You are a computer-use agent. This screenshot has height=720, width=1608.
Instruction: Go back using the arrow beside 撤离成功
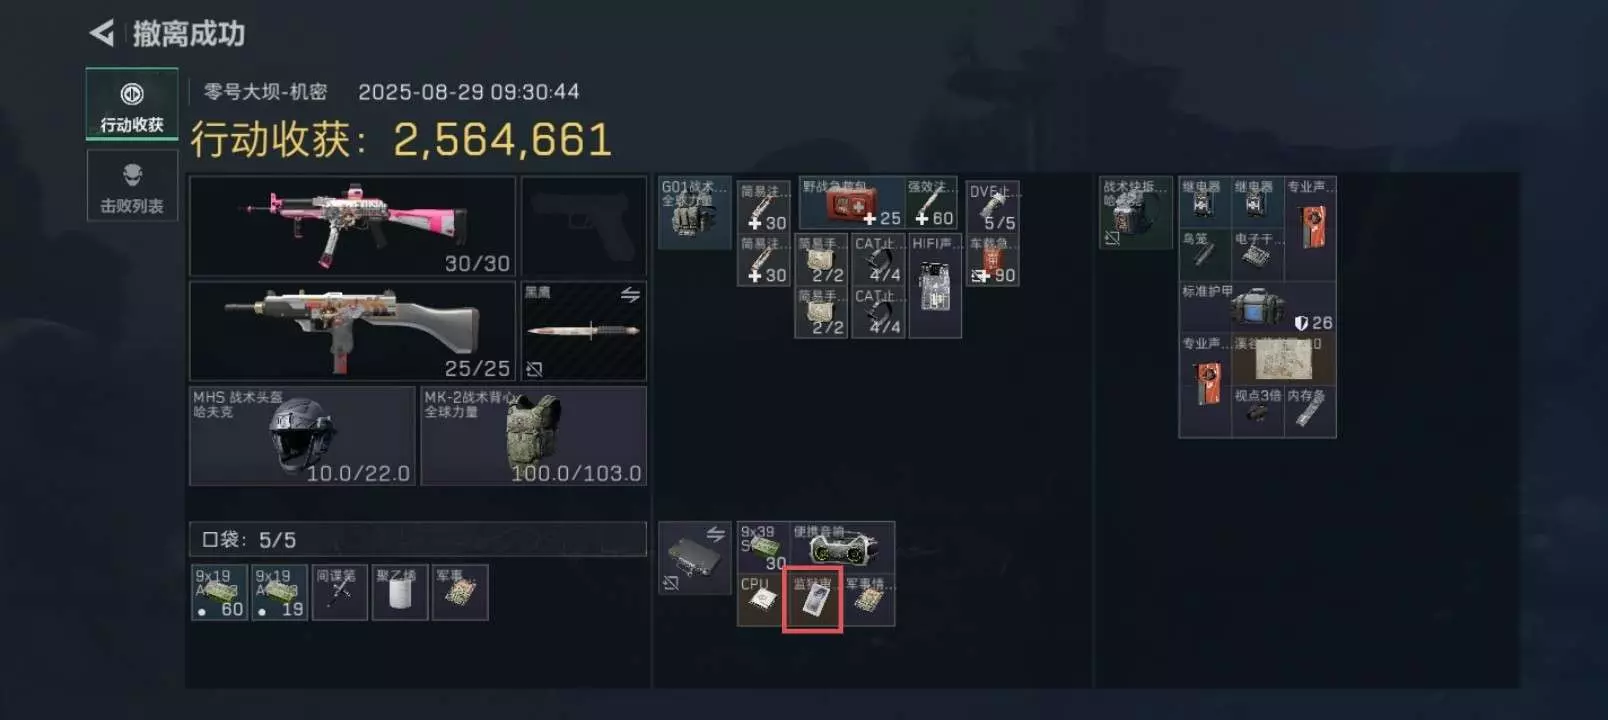(101, 33)
